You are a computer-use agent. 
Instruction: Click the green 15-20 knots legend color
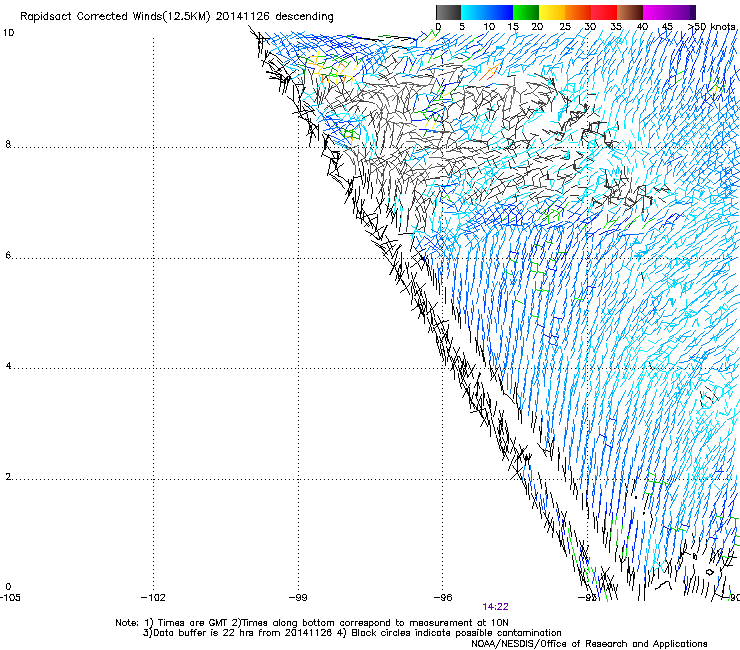526,12
